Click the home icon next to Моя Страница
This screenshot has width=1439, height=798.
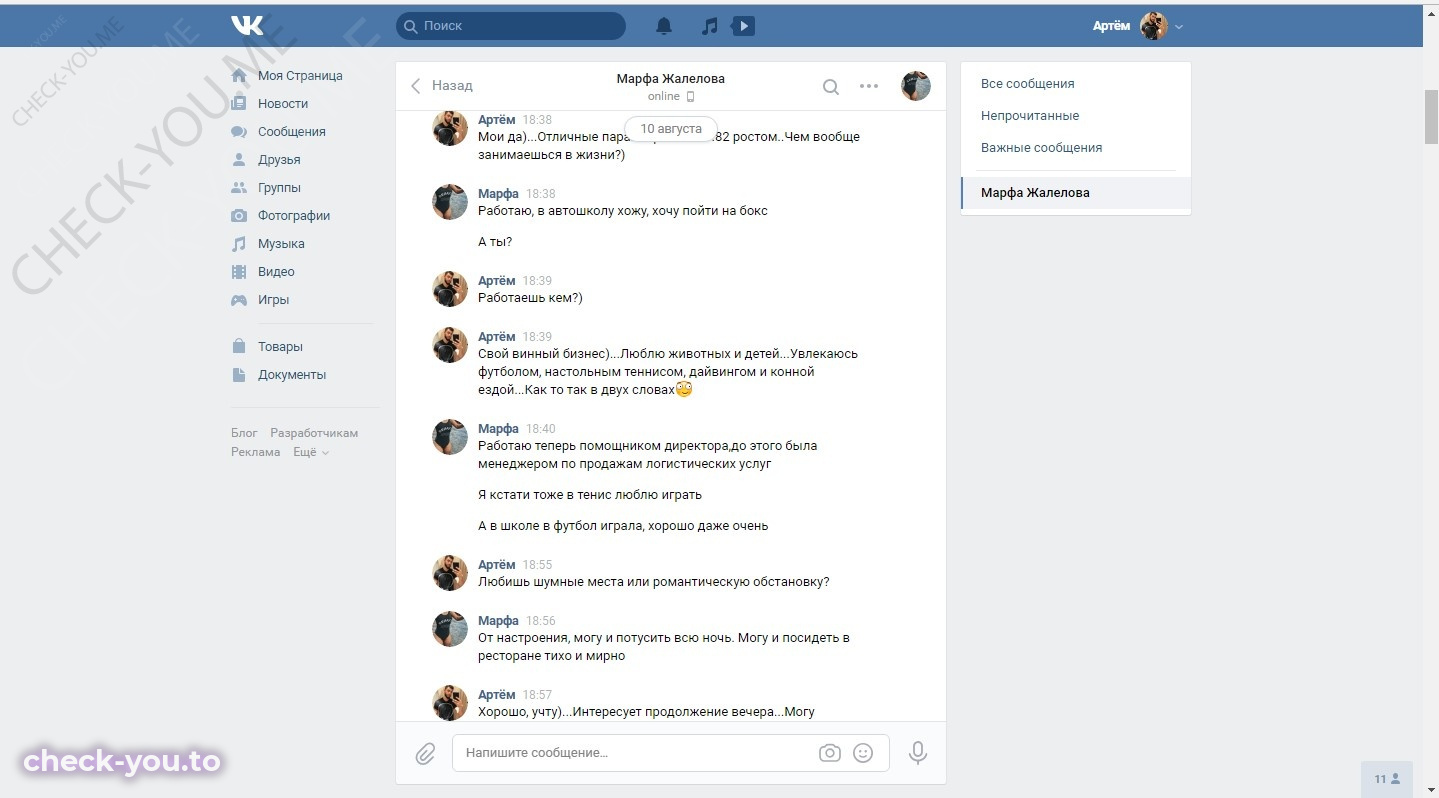tap(239, 76)
